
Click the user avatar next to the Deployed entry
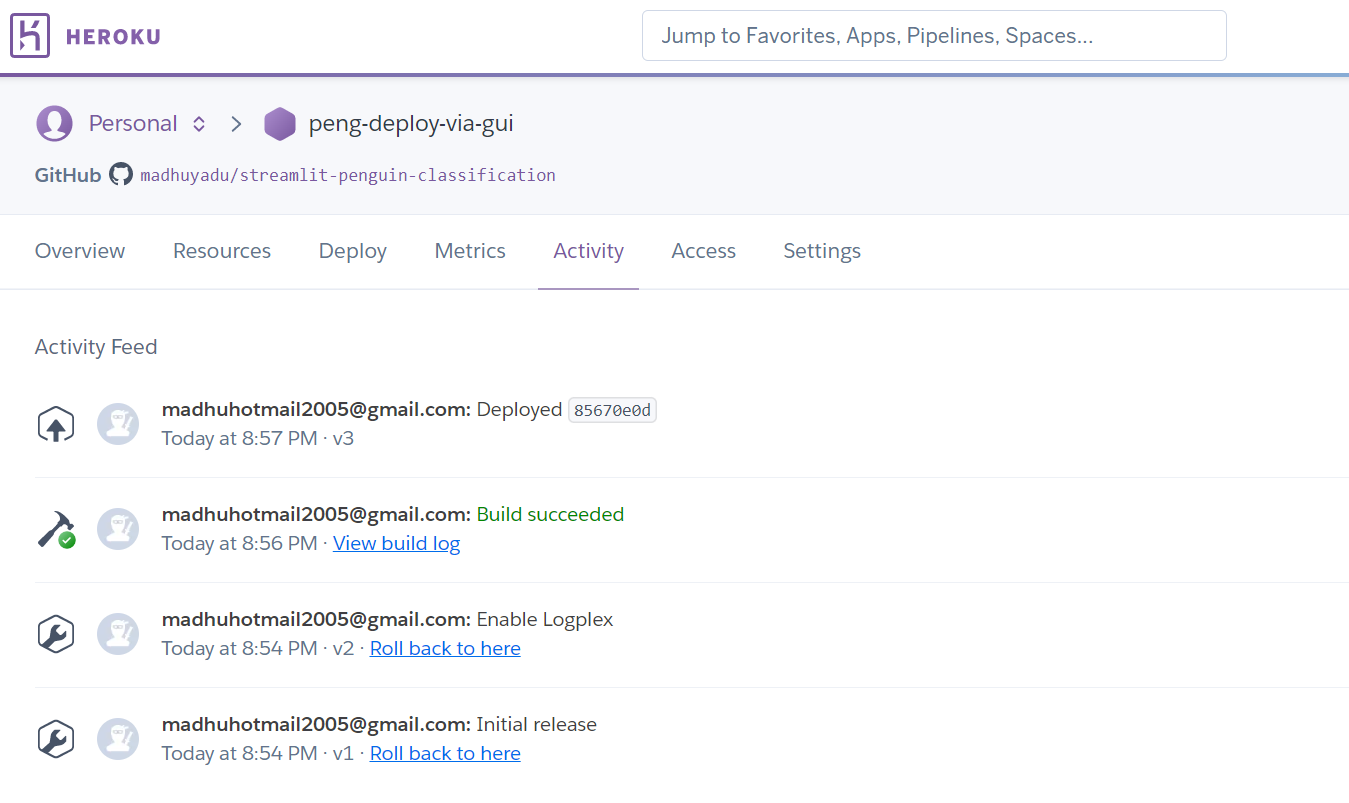click(118, 423)
